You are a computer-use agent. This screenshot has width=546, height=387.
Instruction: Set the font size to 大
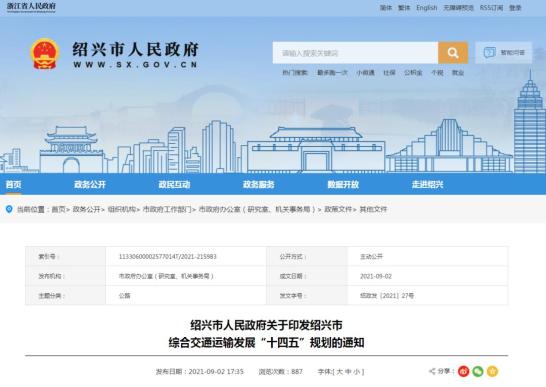pos(339,372)
